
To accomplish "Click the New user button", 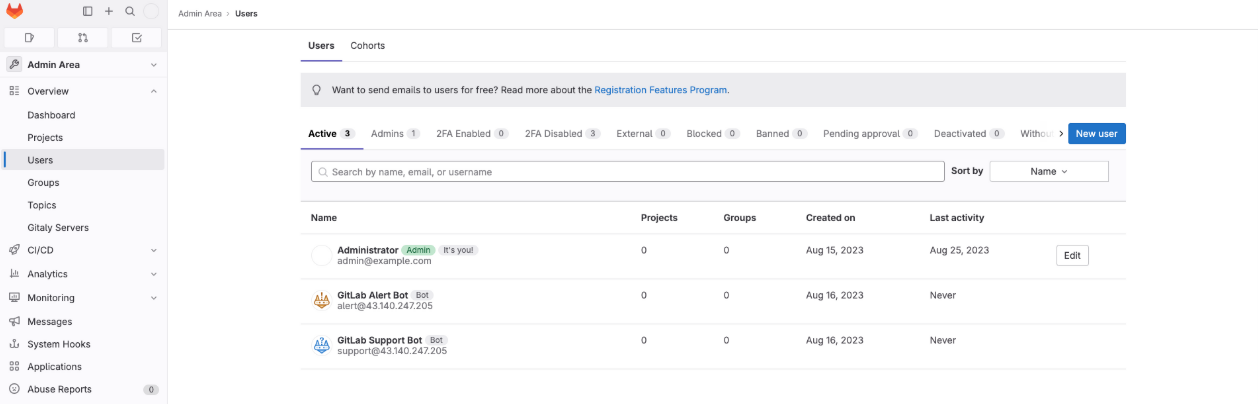I will [x=1097, y=134].
